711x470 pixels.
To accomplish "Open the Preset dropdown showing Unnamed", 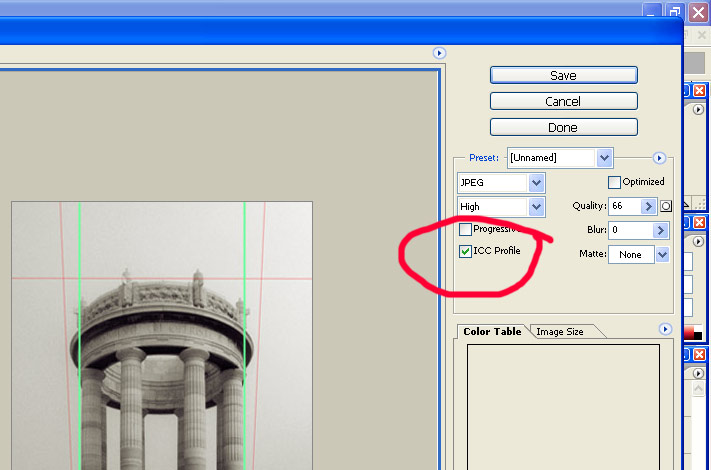I will [604, 158].
